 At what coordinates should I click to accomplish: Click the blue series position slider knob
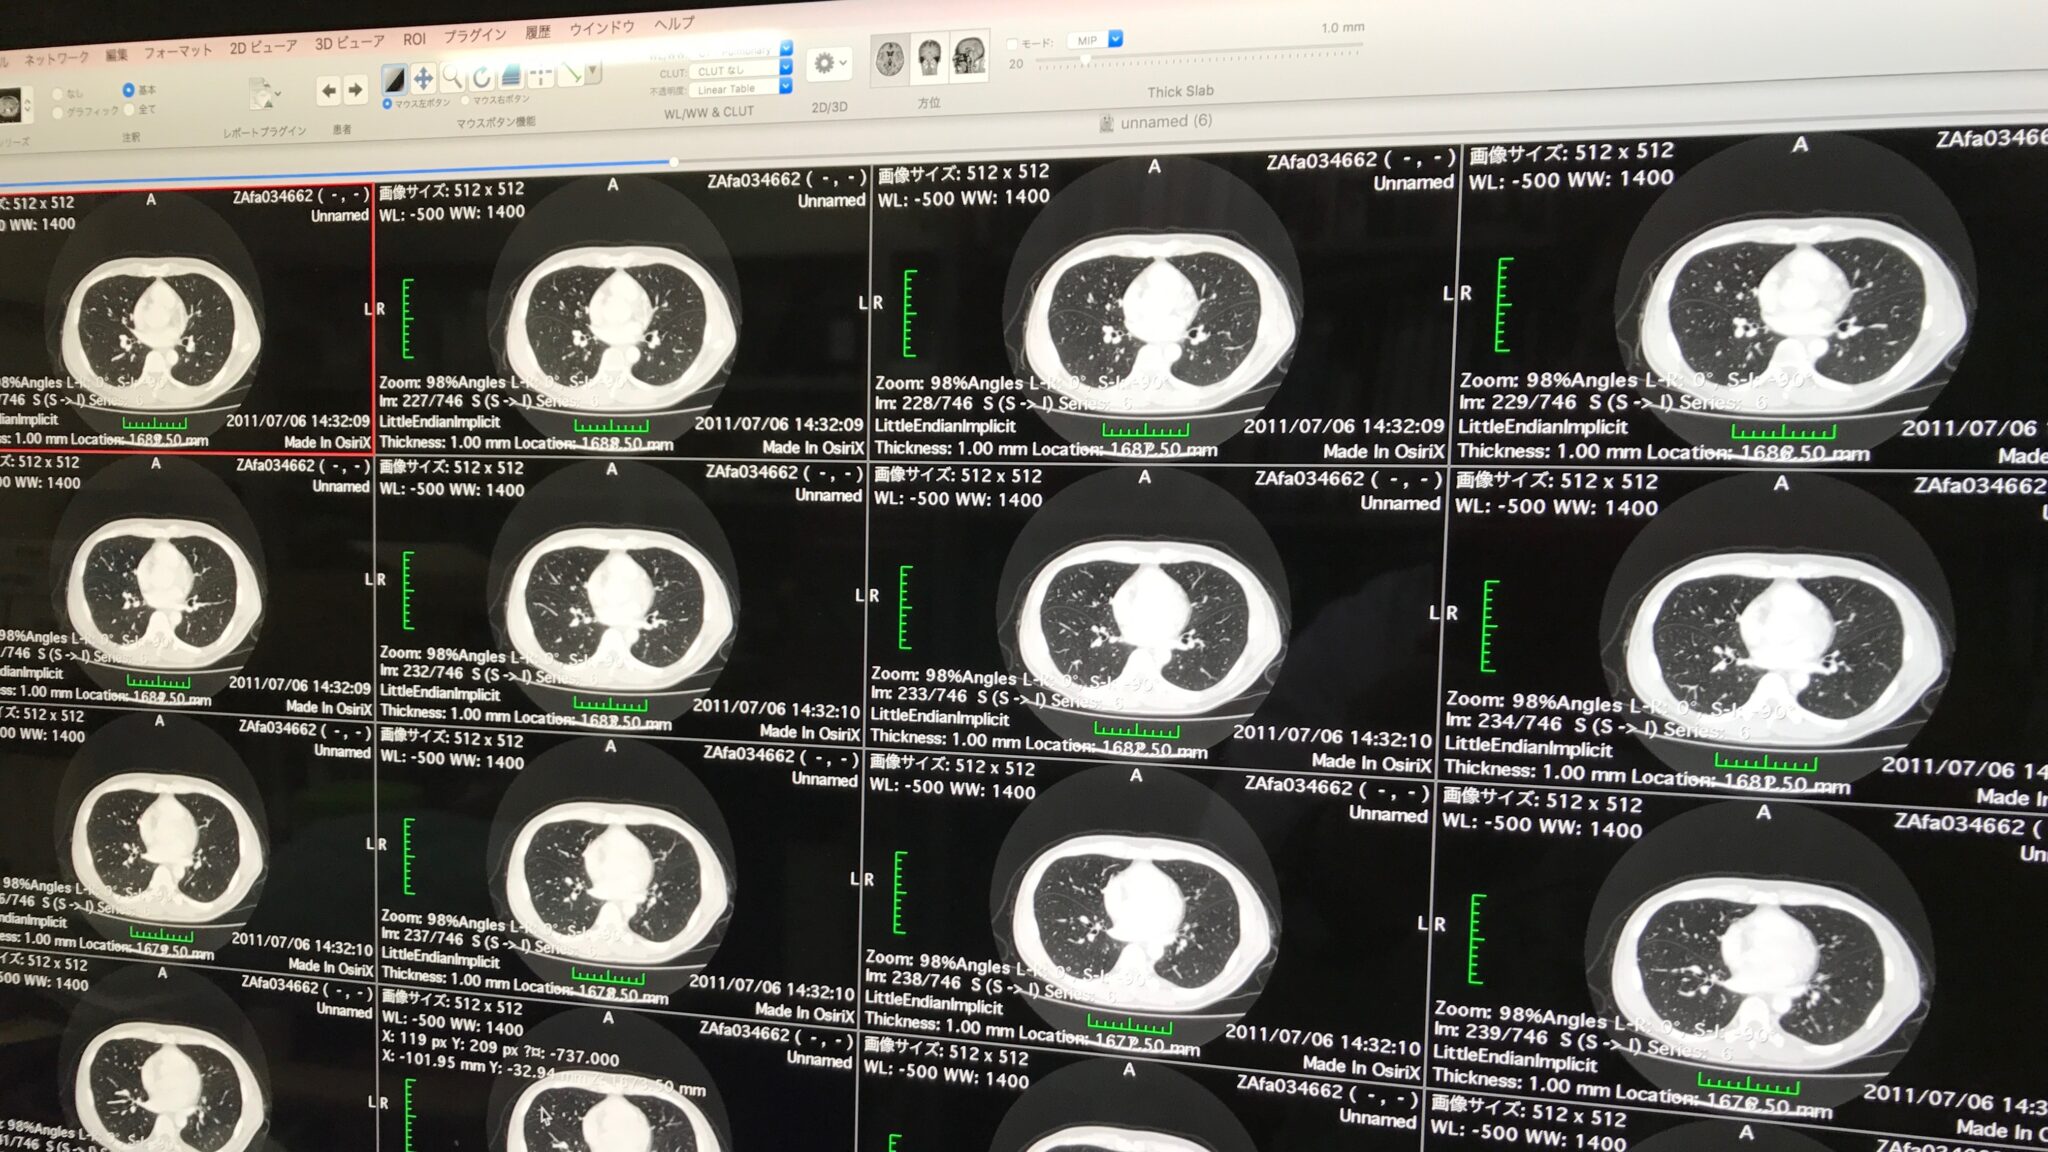674,161
